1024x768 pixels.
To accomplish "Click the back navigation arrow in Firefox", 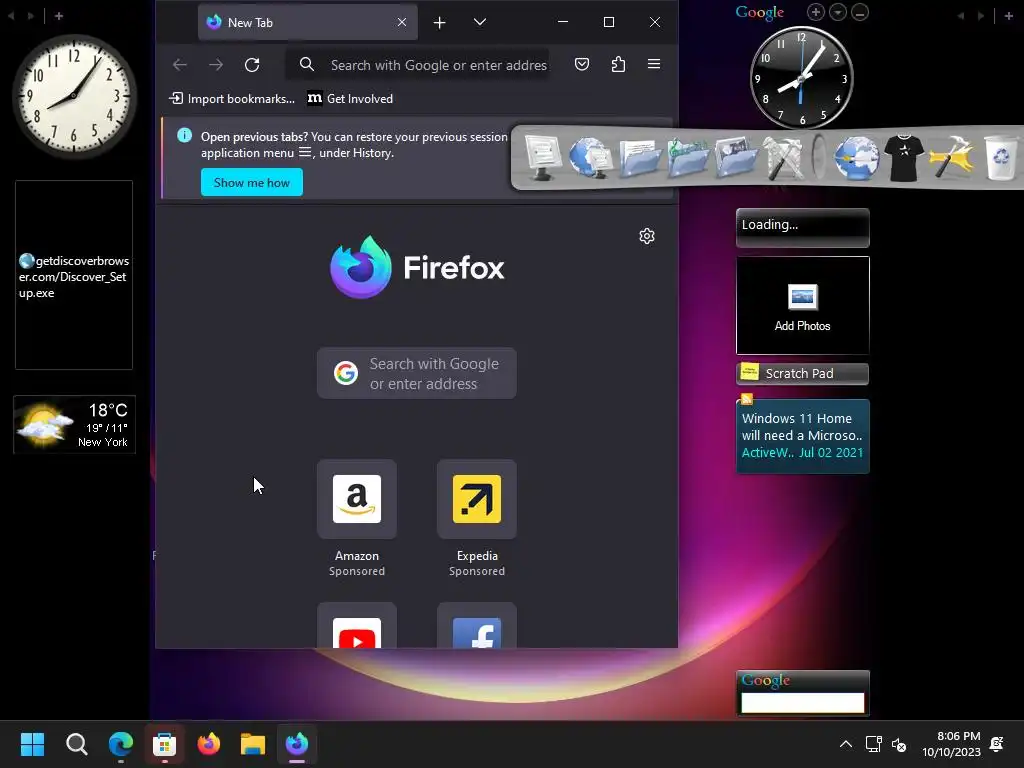I will [x=180, y=65].
